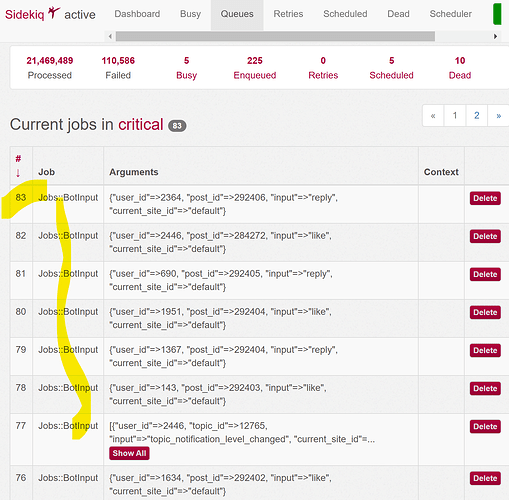The image size is (509, 500).
Task: Click the right scrollbar arrow under navigation
Action: pos(495,36)
